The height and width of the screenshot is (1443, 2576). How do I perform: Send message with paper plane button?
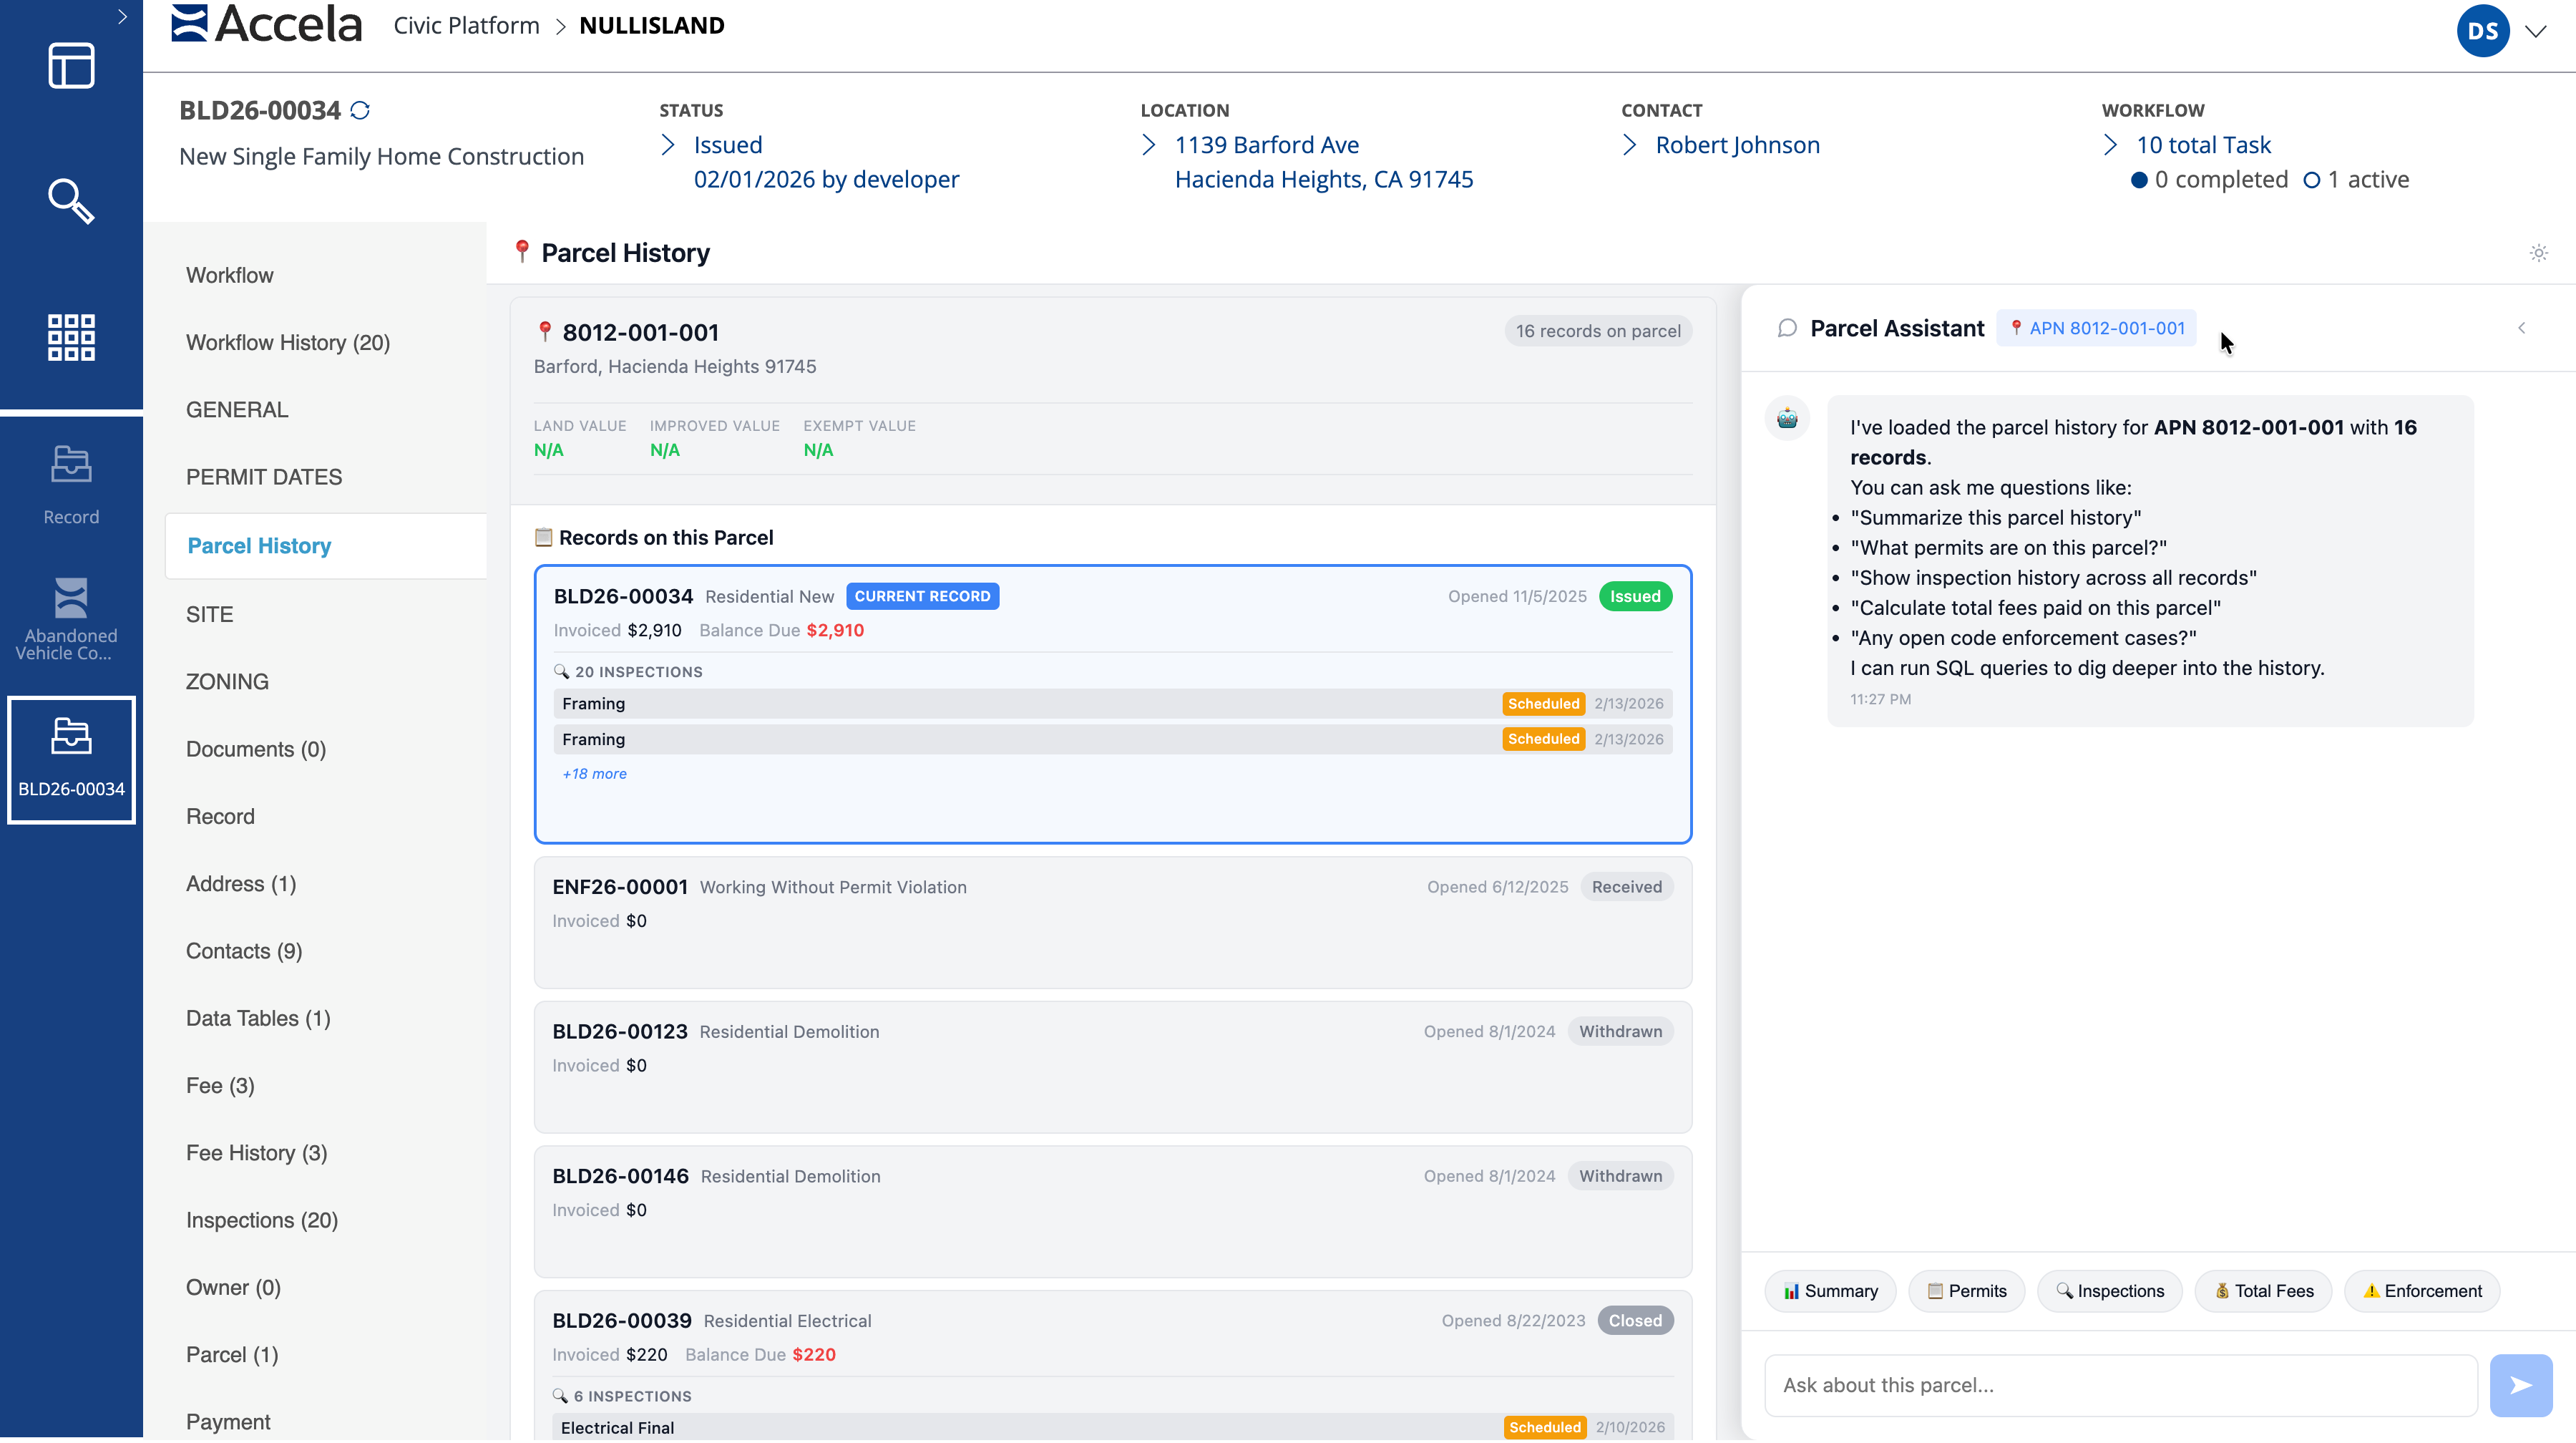click(2520, 1386)
